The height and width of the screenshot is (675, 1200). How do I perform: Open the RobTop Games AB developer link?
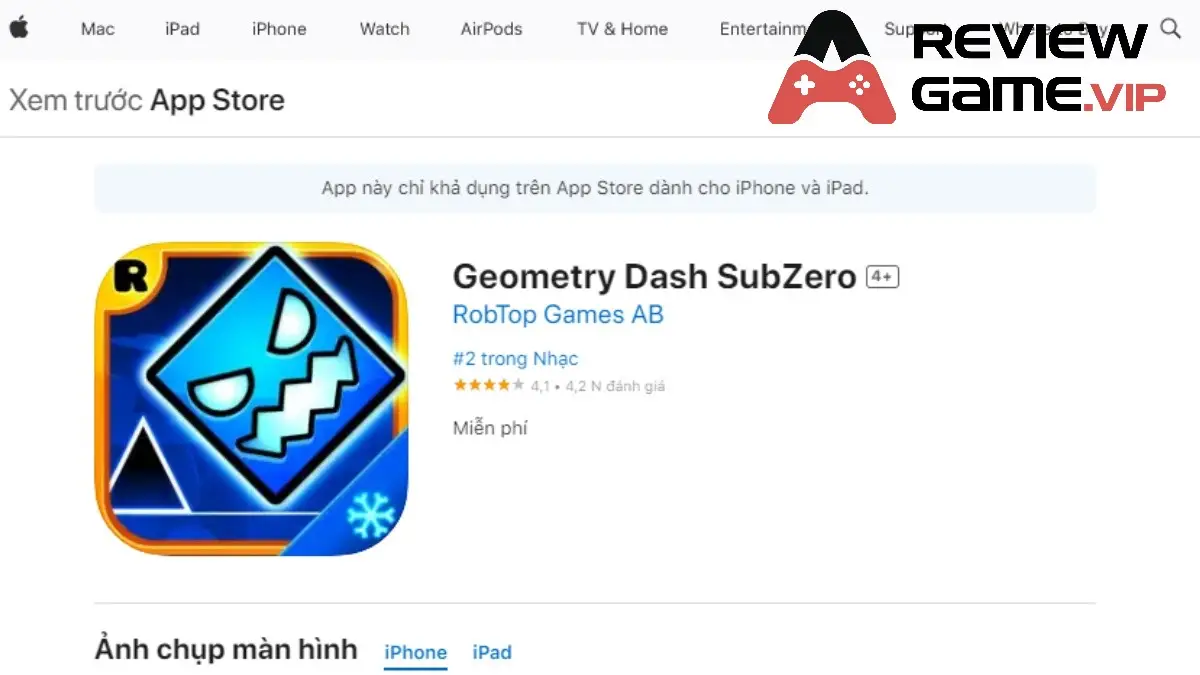pos(558,314)
